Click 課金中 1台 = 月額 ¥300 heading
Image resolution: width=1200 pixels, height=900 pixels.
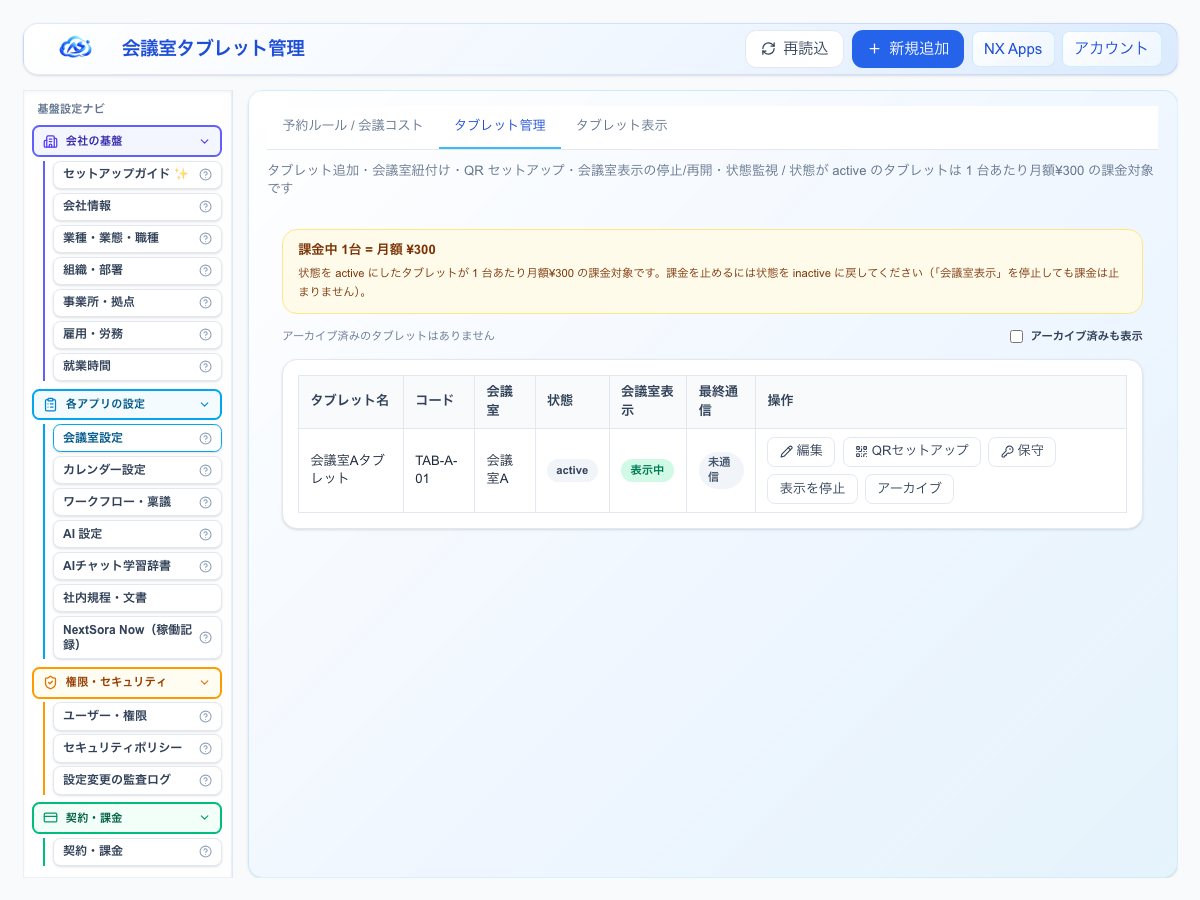pyautogui.click(x=367, y=250)
